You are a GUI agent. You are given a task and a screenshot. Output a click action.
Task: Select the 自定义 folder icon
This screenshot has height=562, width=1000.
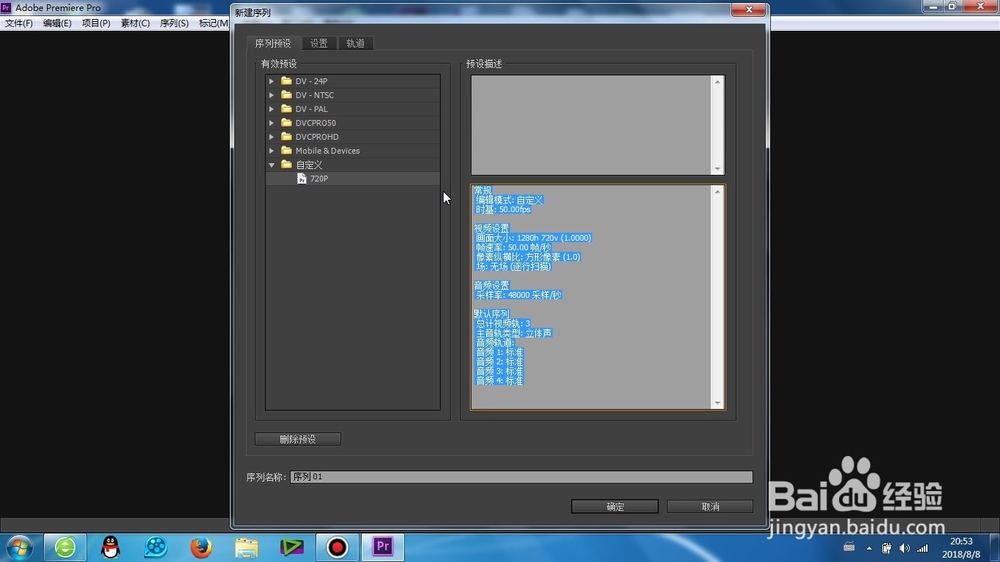[286, 165]
